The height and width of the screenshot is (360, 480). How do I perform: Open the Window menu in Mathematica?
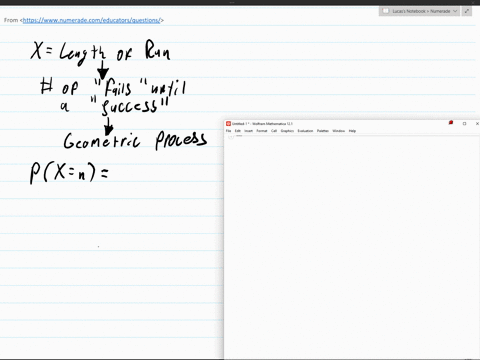click(339, 131)
